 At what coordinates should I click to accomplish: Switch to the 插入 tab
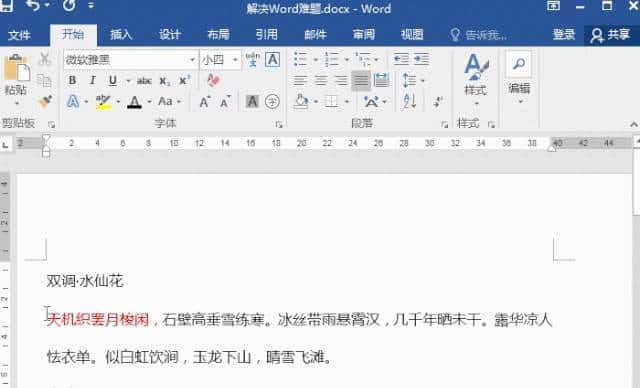click(x=121, y=35)
